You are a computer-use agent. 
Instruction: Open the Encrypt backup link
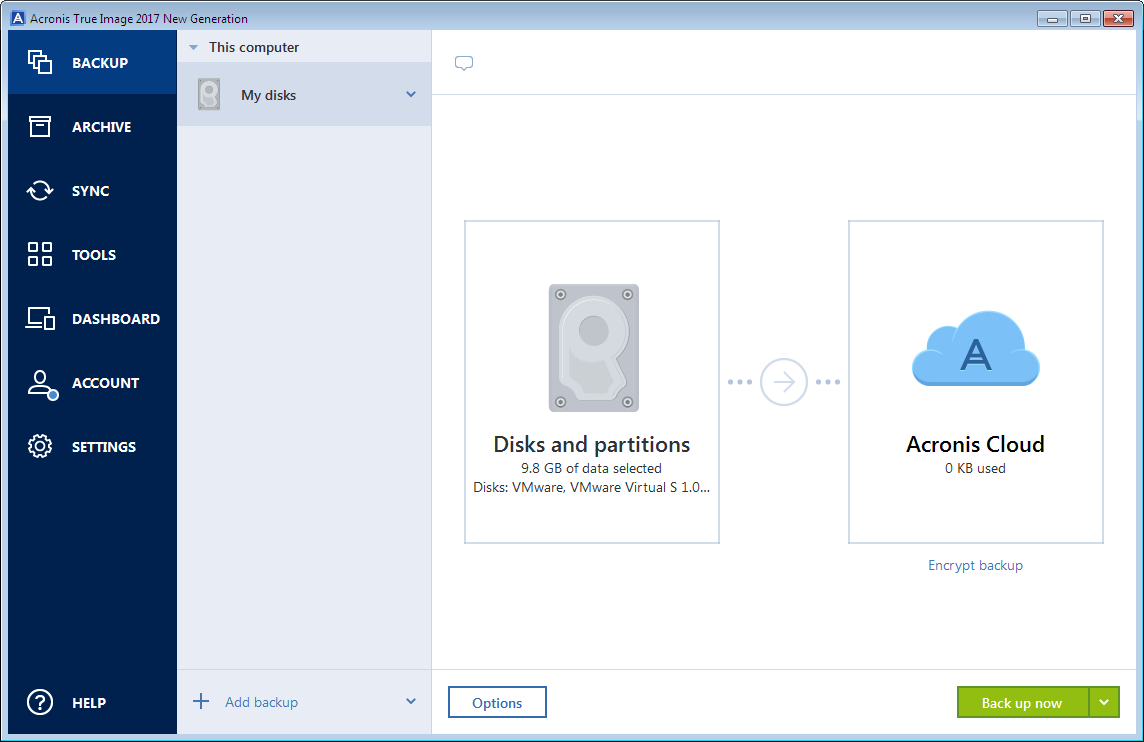975,565
